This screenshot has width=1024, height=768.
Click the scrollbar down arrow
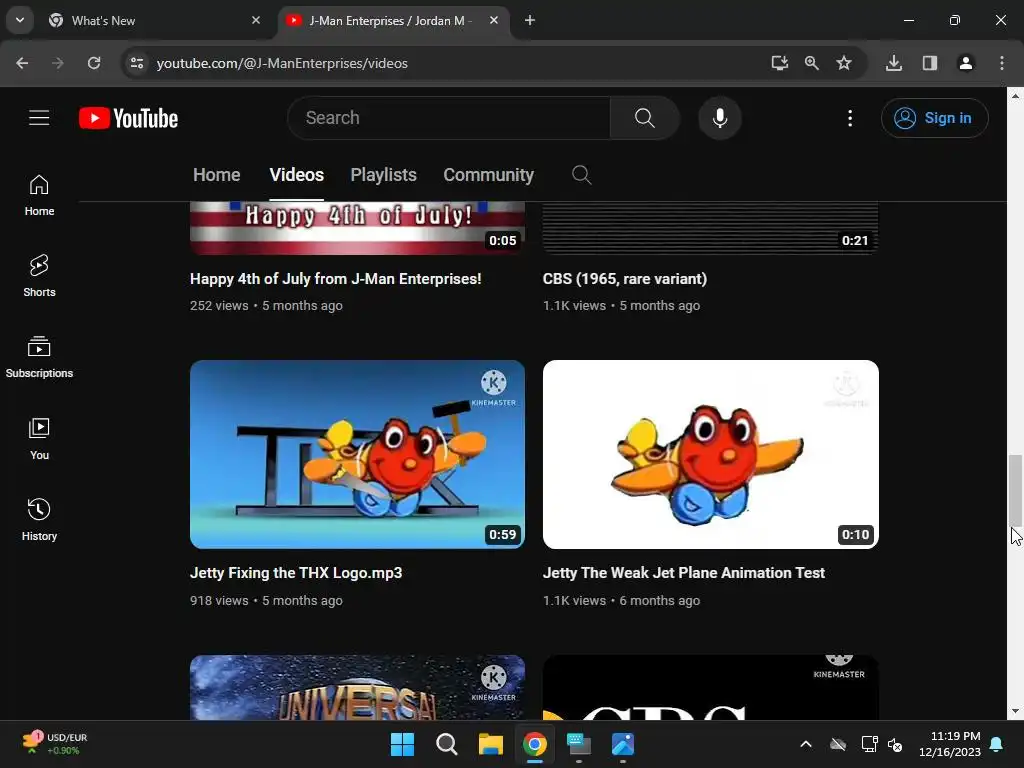[1015, 711]
